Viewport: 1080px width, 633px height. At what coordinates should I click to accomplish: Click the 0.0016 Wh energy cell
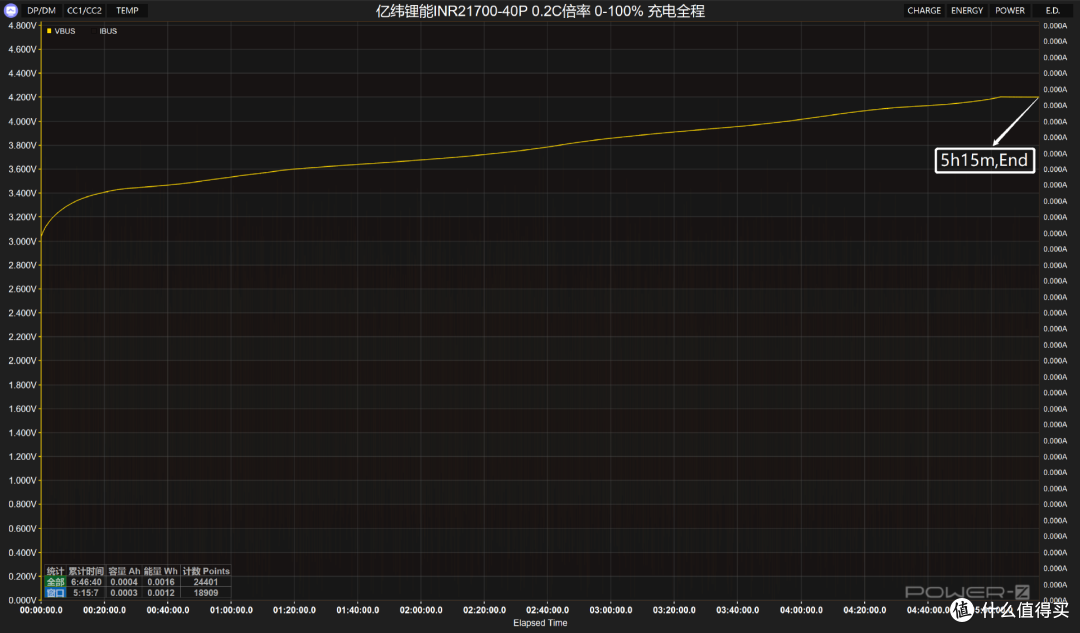coord(160,582)
